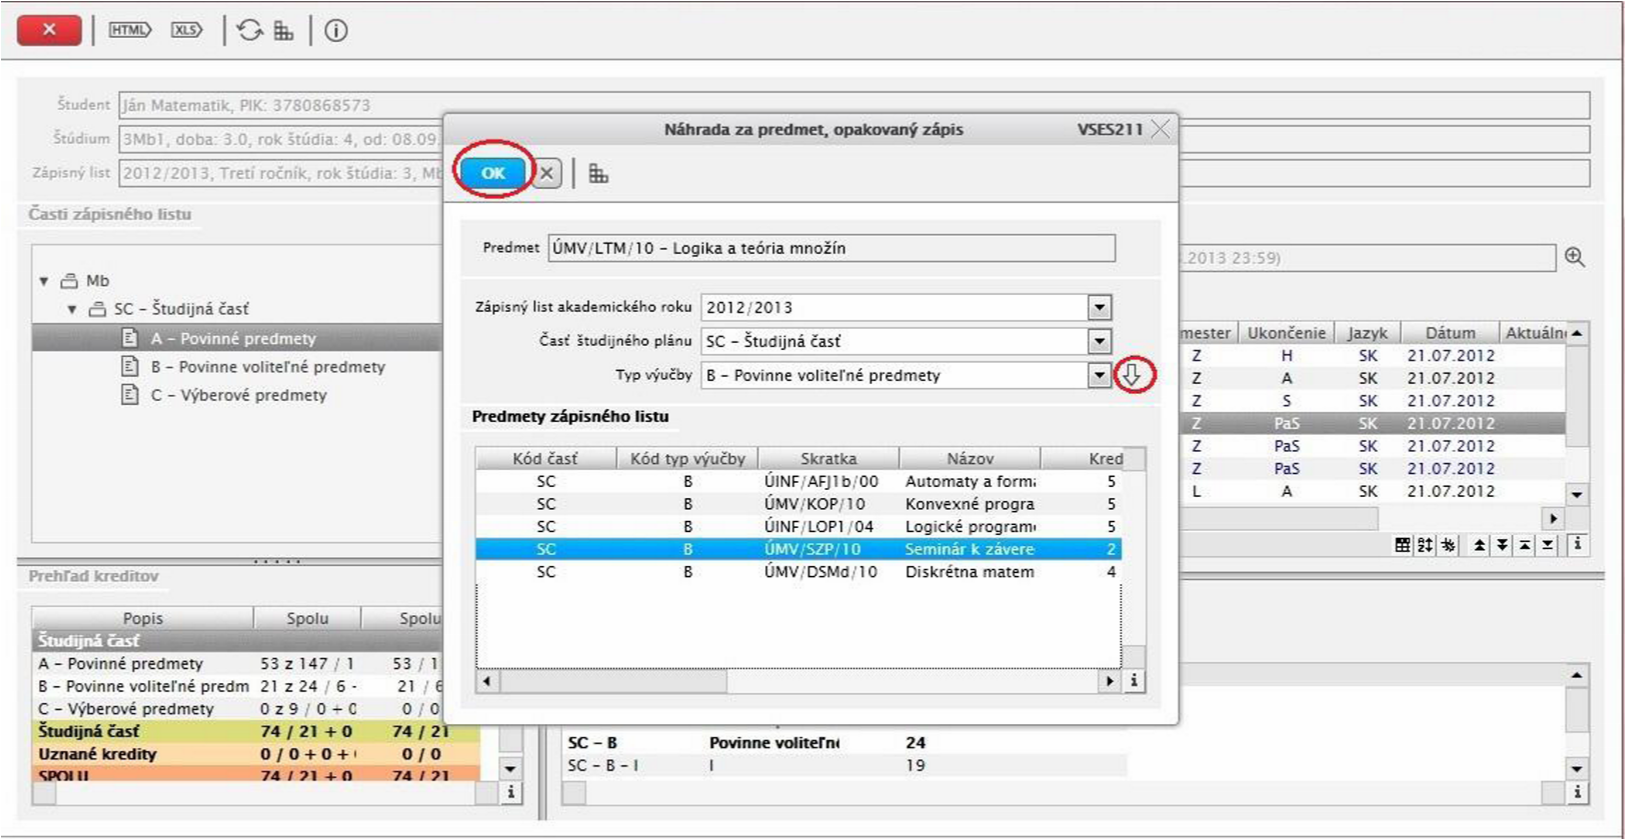Collapse the Mb tree node
This screenshot has width=1625, height=839.
pyautogui.click(x=44, y=281)
